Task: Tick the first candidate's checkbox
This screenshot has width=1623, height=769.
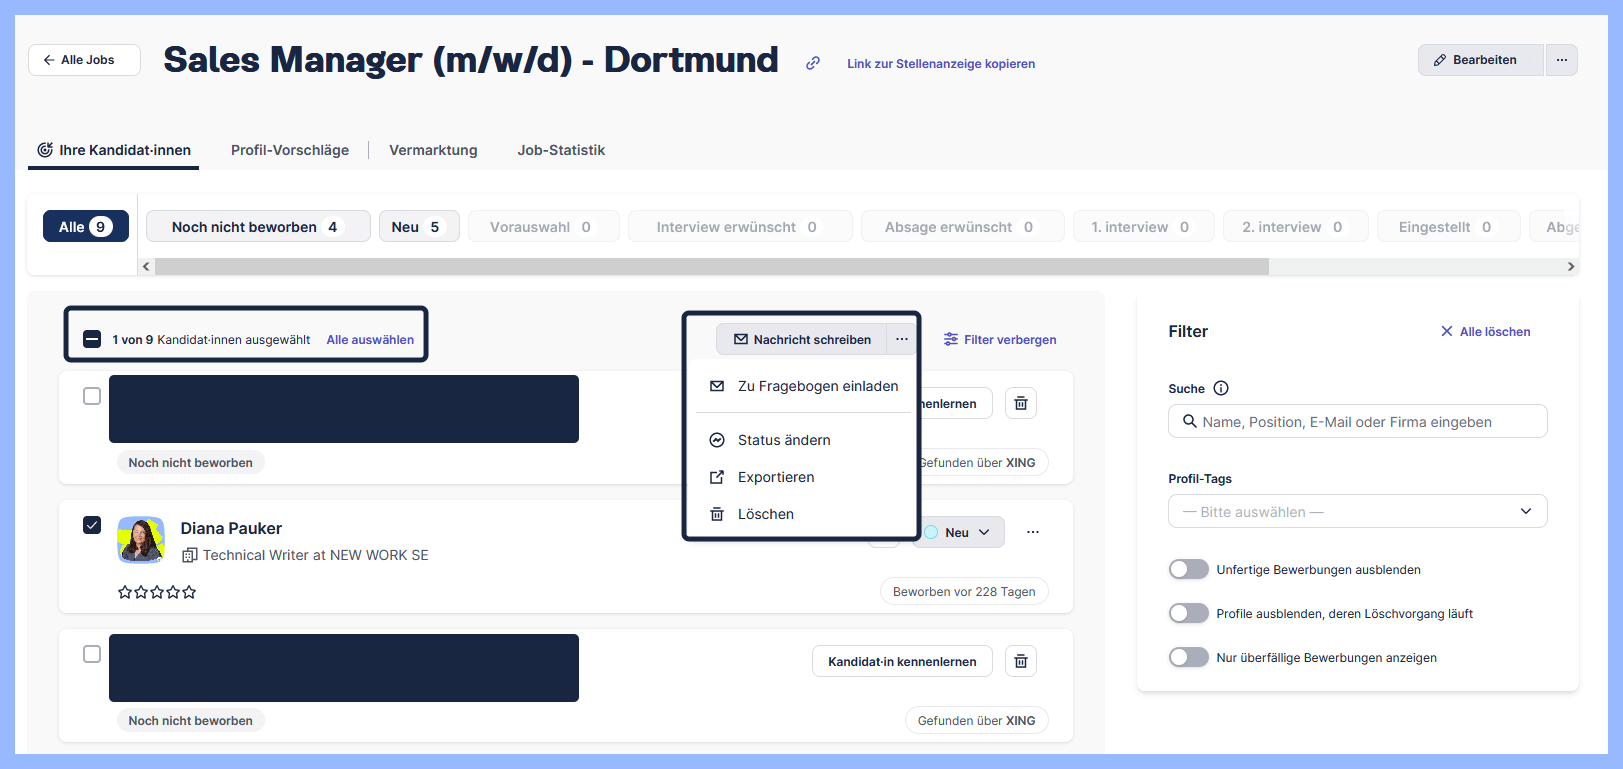Action: [92, 396]
